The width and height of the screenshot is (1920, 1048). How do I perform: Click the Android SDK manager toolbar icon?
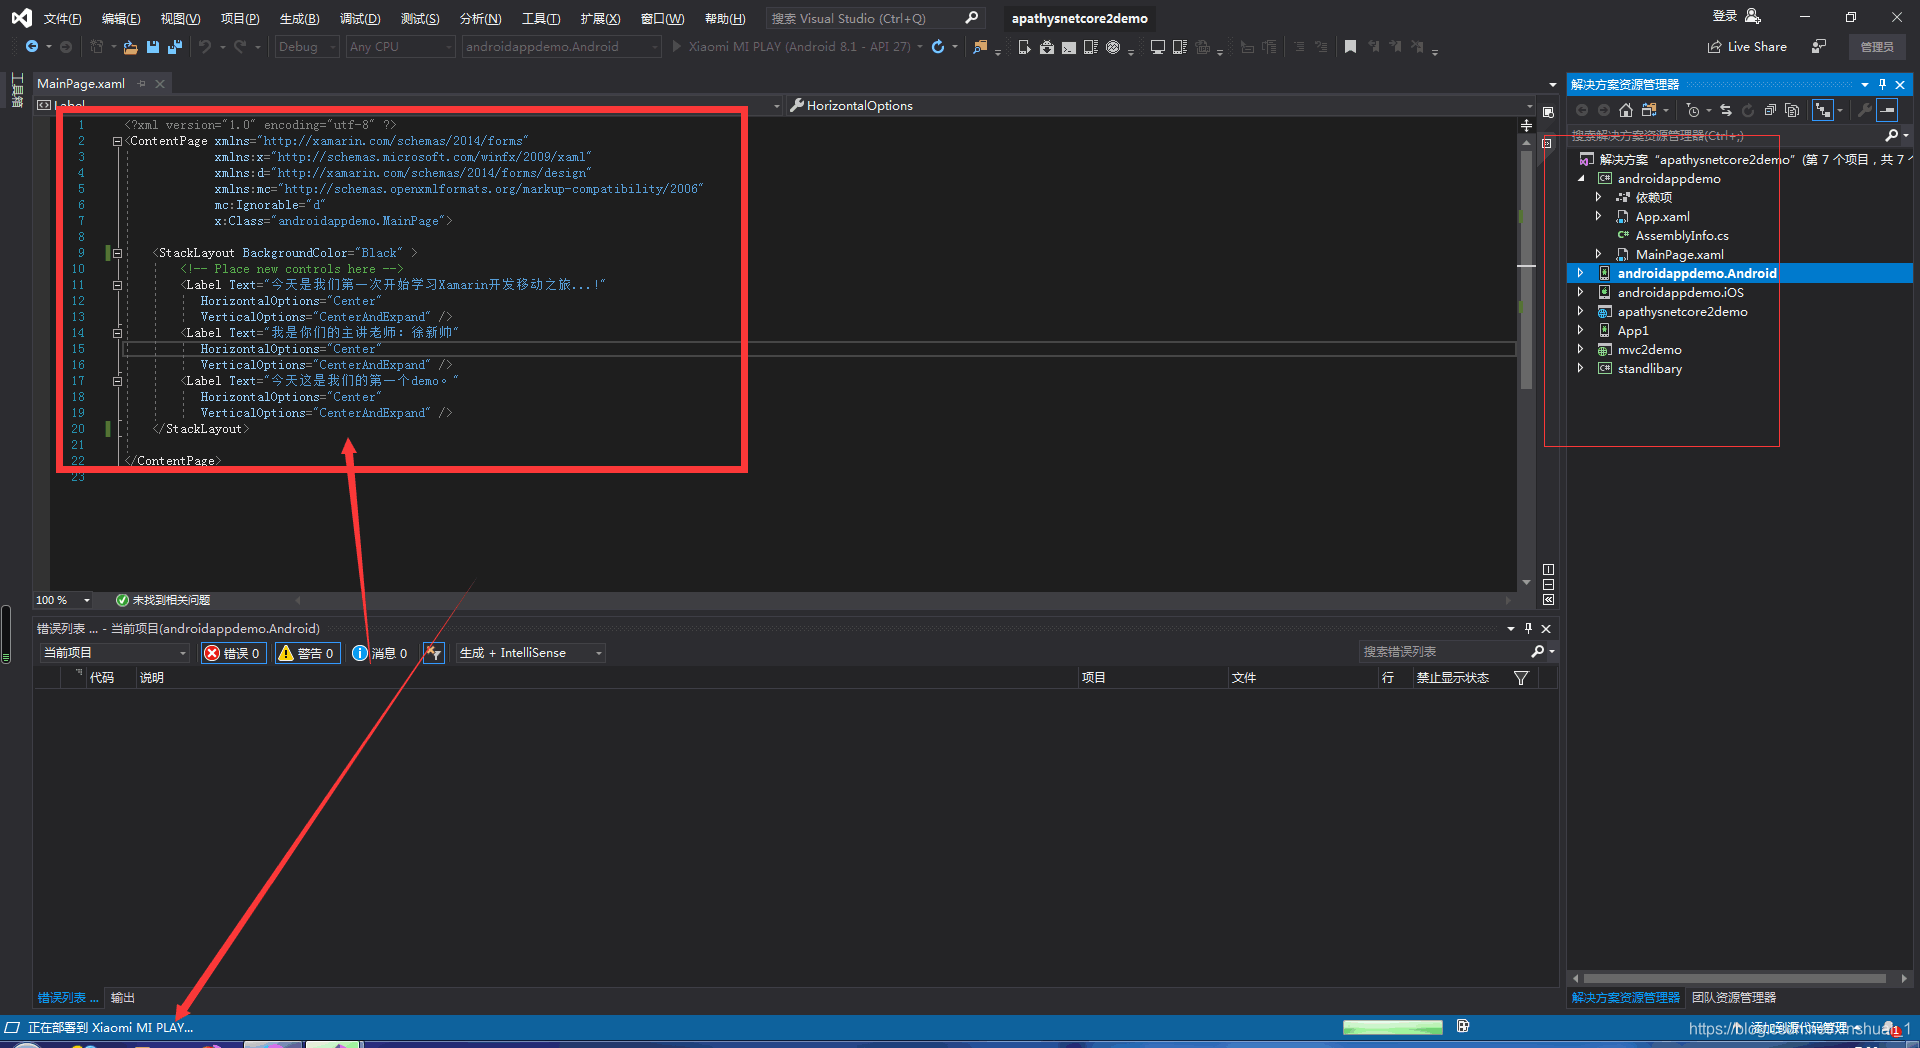coord(1046,47)
